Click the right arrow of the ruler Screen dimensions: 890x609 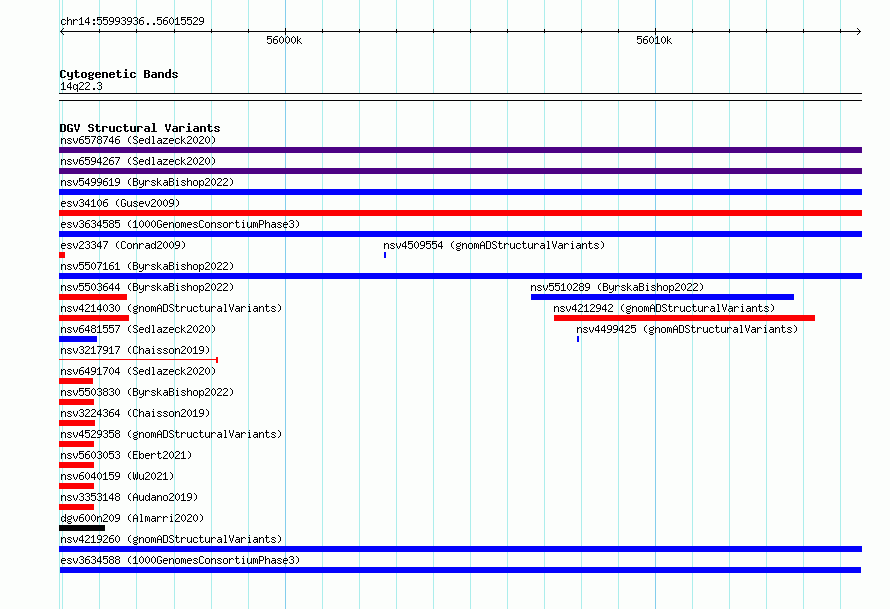pos(859,32)
